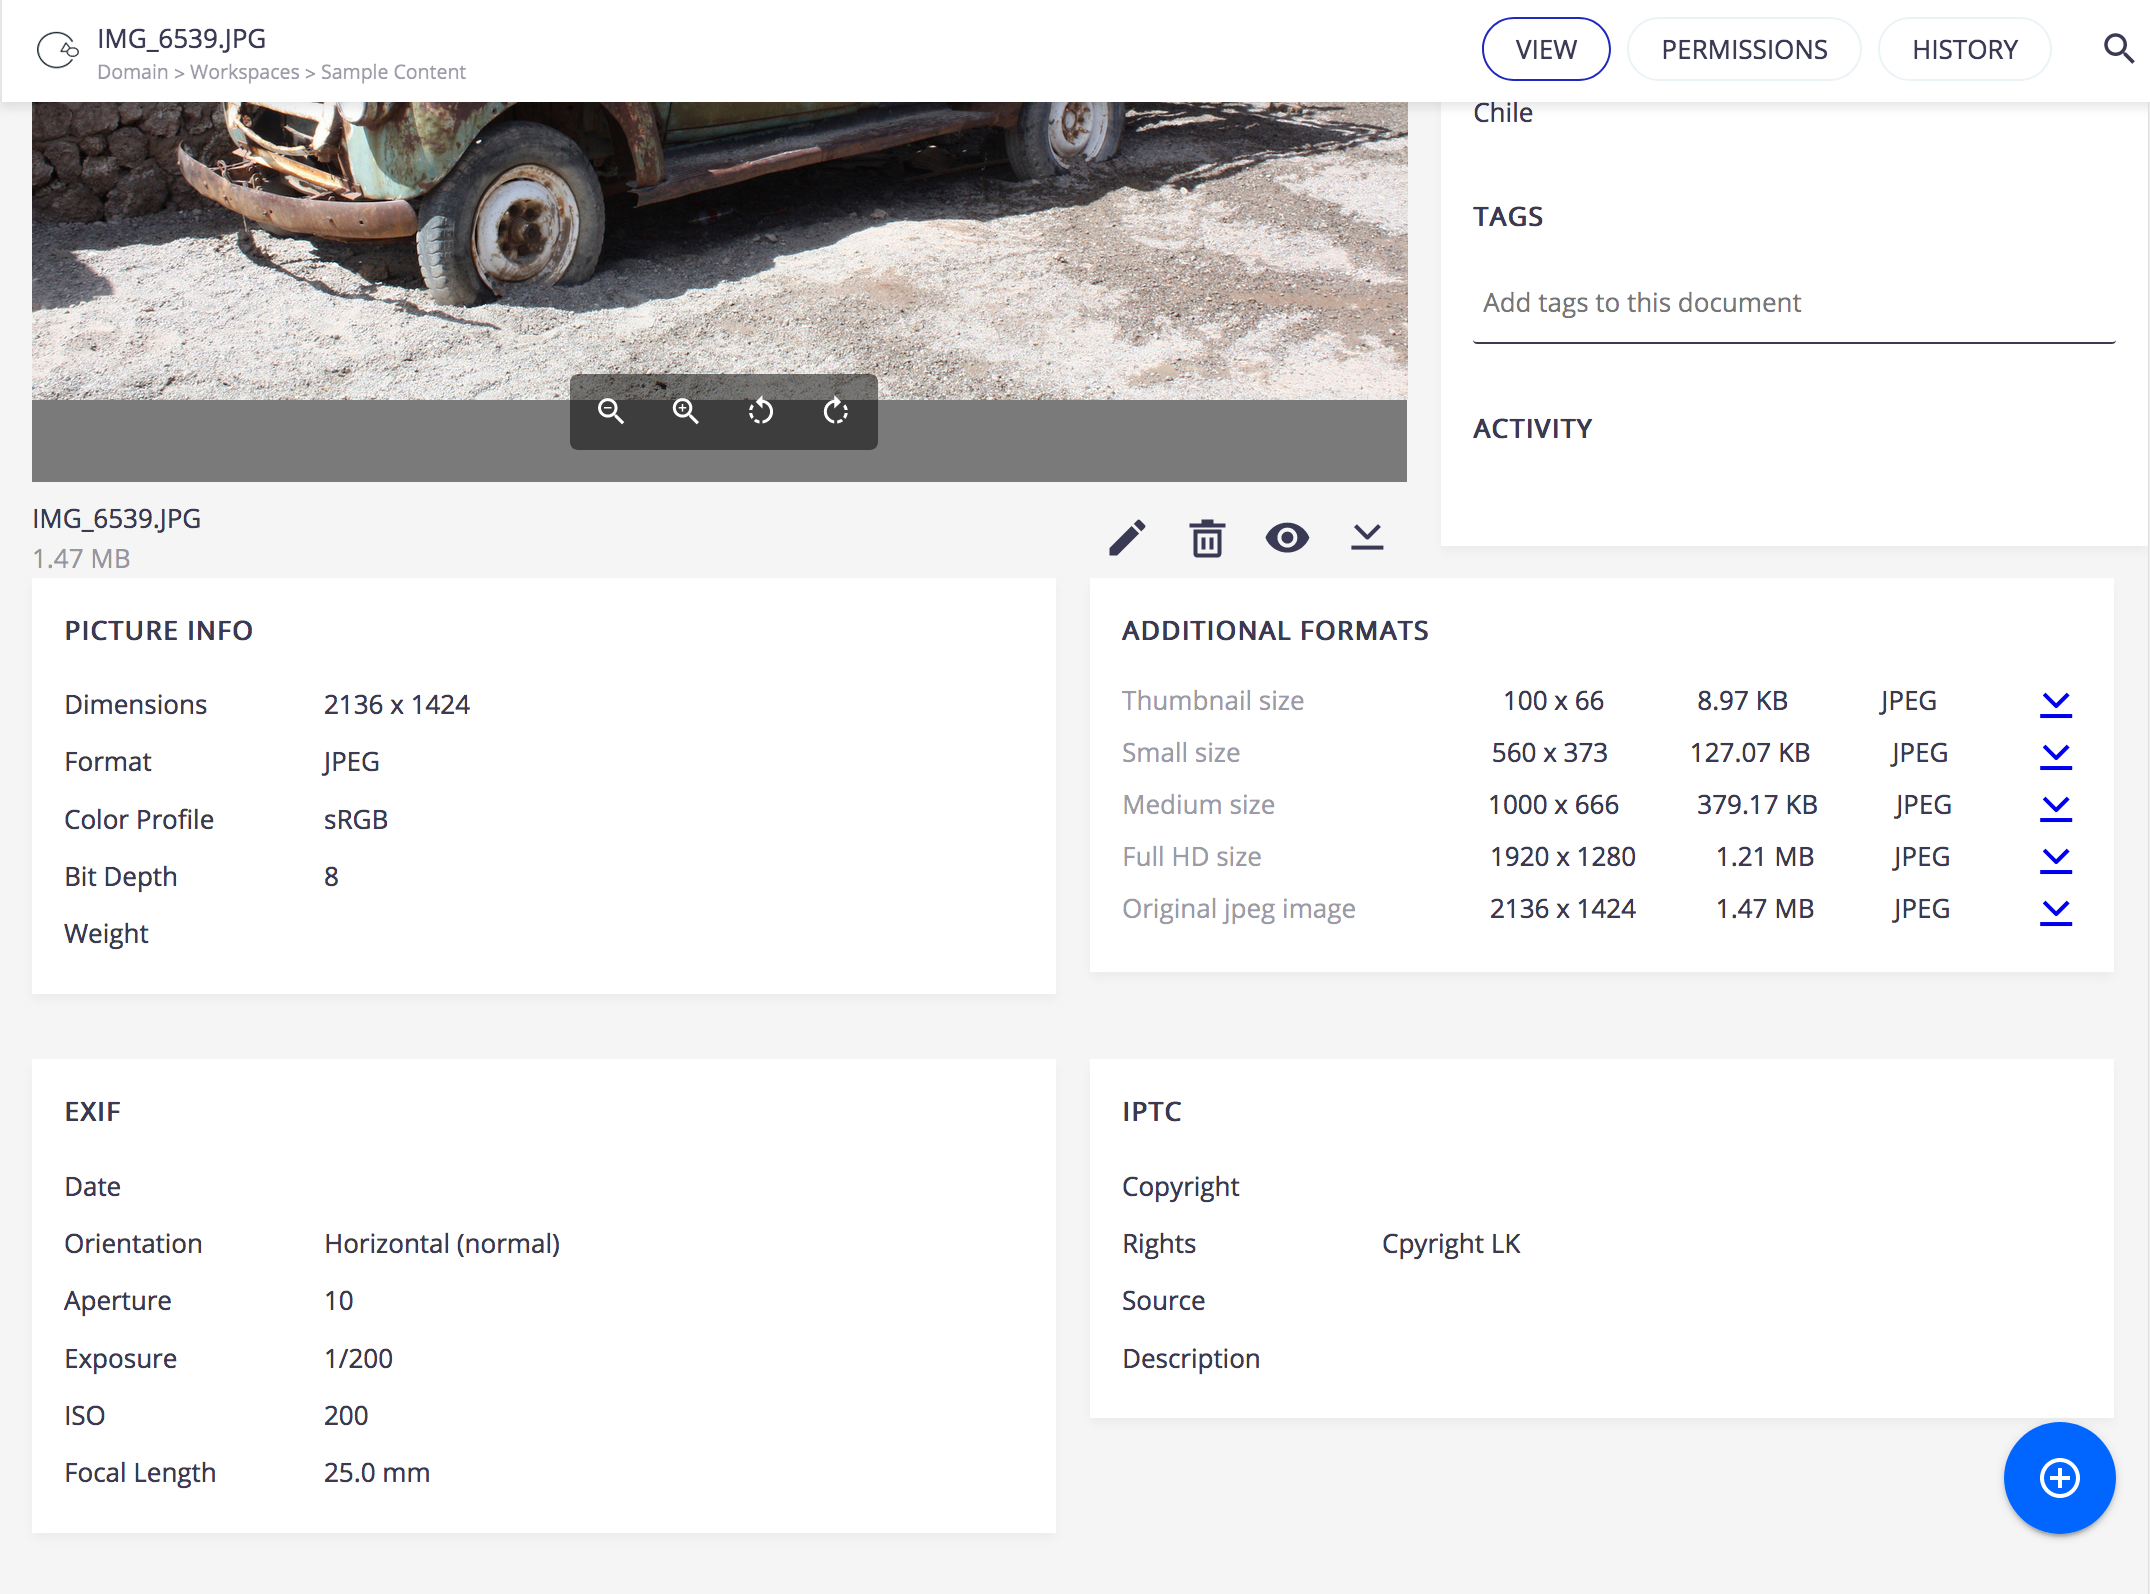Click the edit (pencil) icon
This screenshot has height=1594, width=2150.
tap(1127, 536)
